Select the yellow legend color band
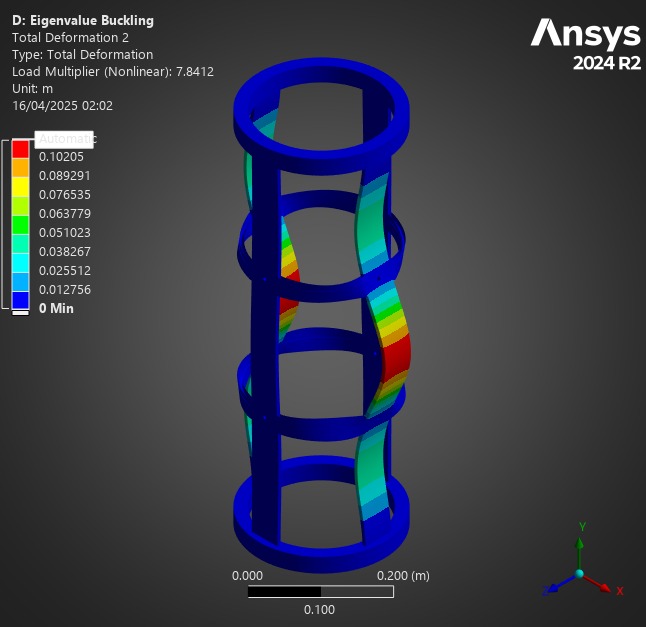646x627 pixels. pyautogui.click(x=20, y=186)
